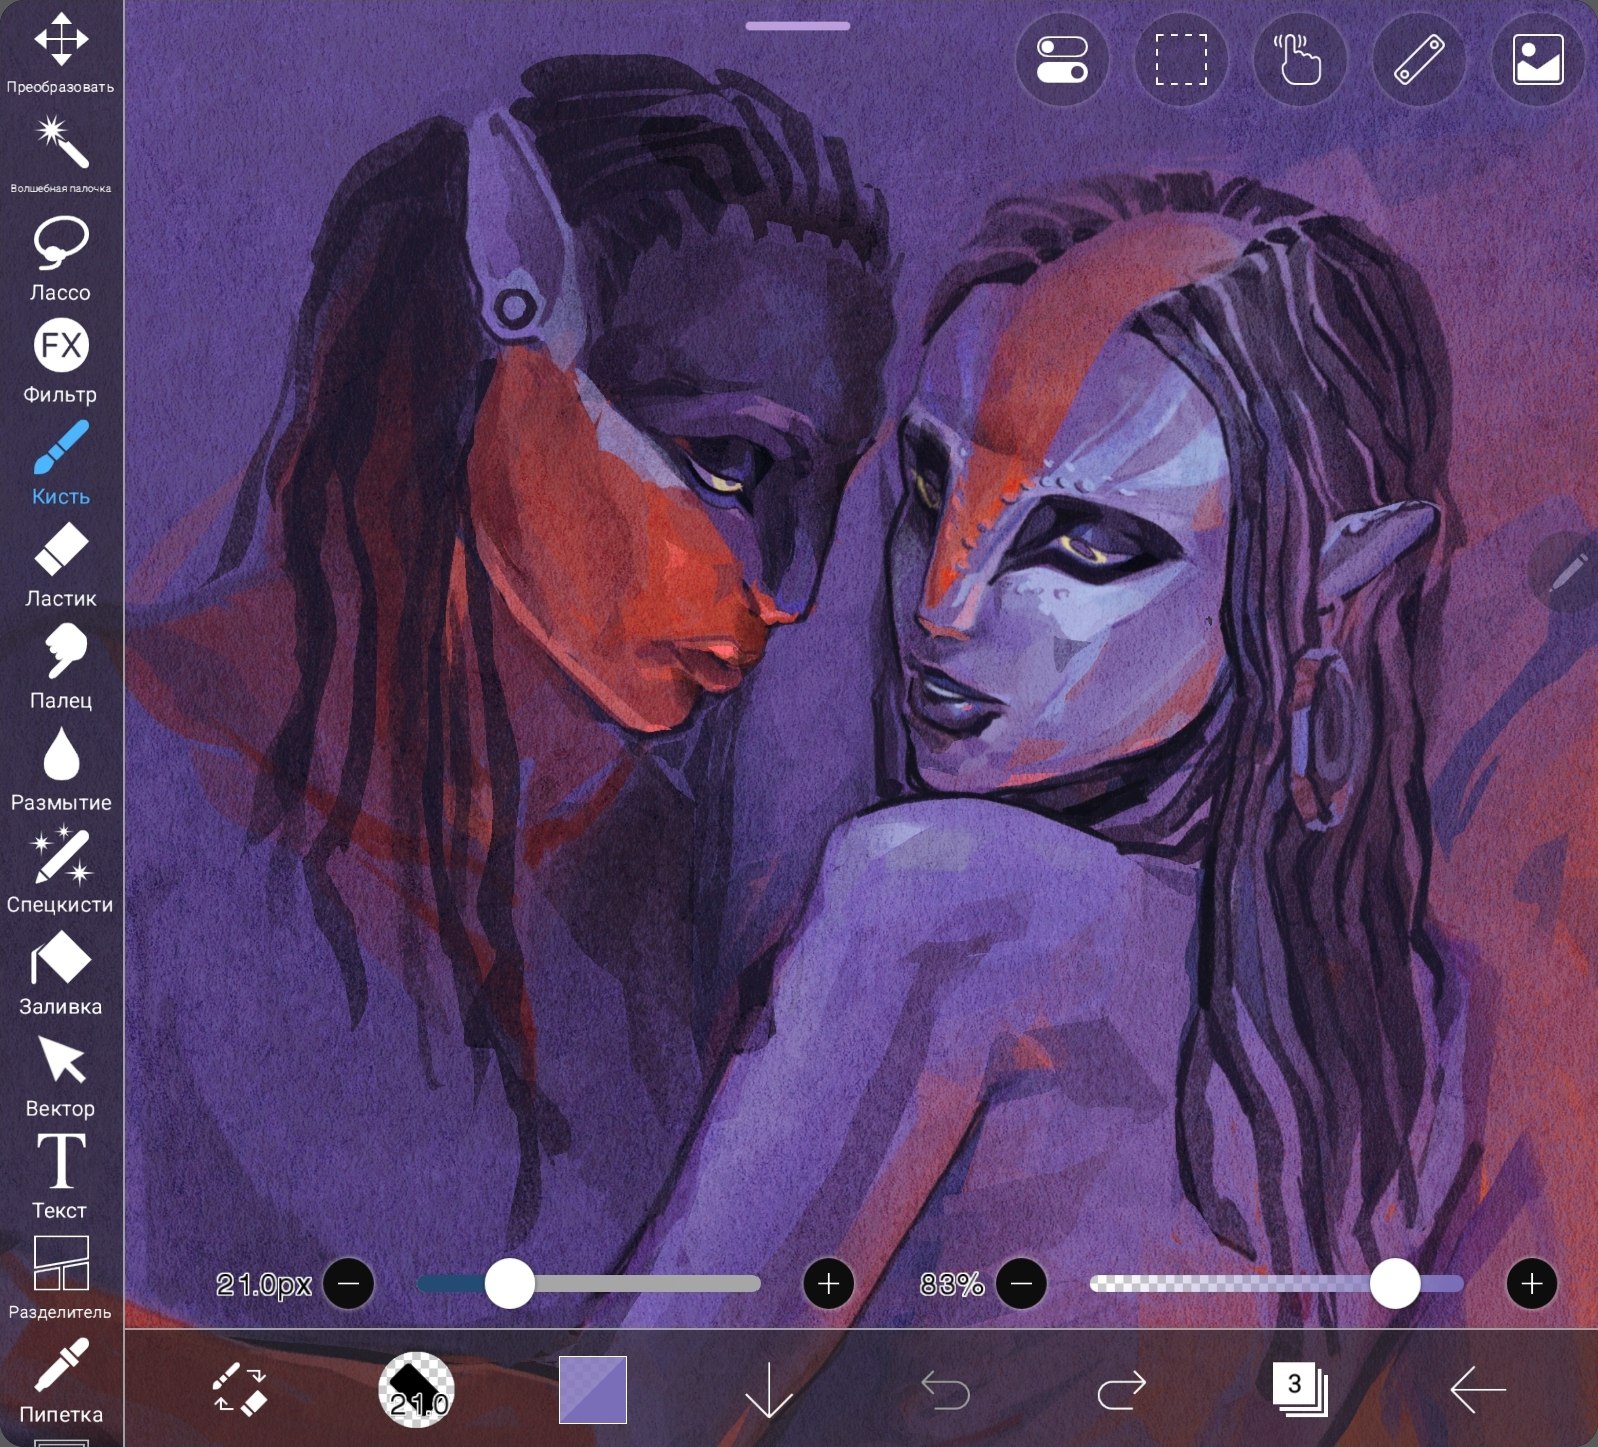Image resolution: width=1598 pixels, height=1447 pixels.
Task: Open the selection area dashed-rectangle button
Action: coord(1181,60)
